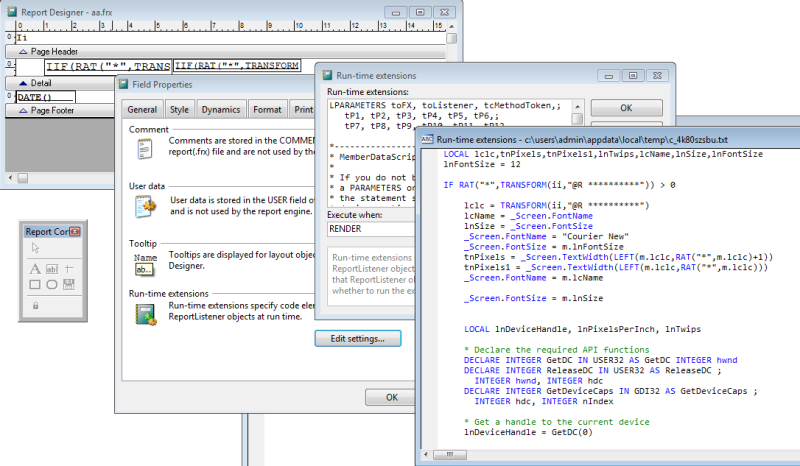Viewport: 800px width, 466px height.
Task: Click the Page Footer band bar
Action: coord(60,110)
